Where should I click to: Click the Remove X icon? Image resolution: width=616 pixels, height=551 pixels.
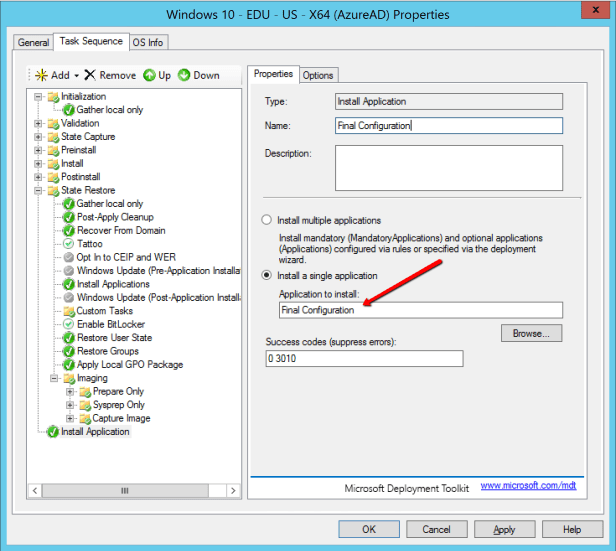tap(90, 75)
